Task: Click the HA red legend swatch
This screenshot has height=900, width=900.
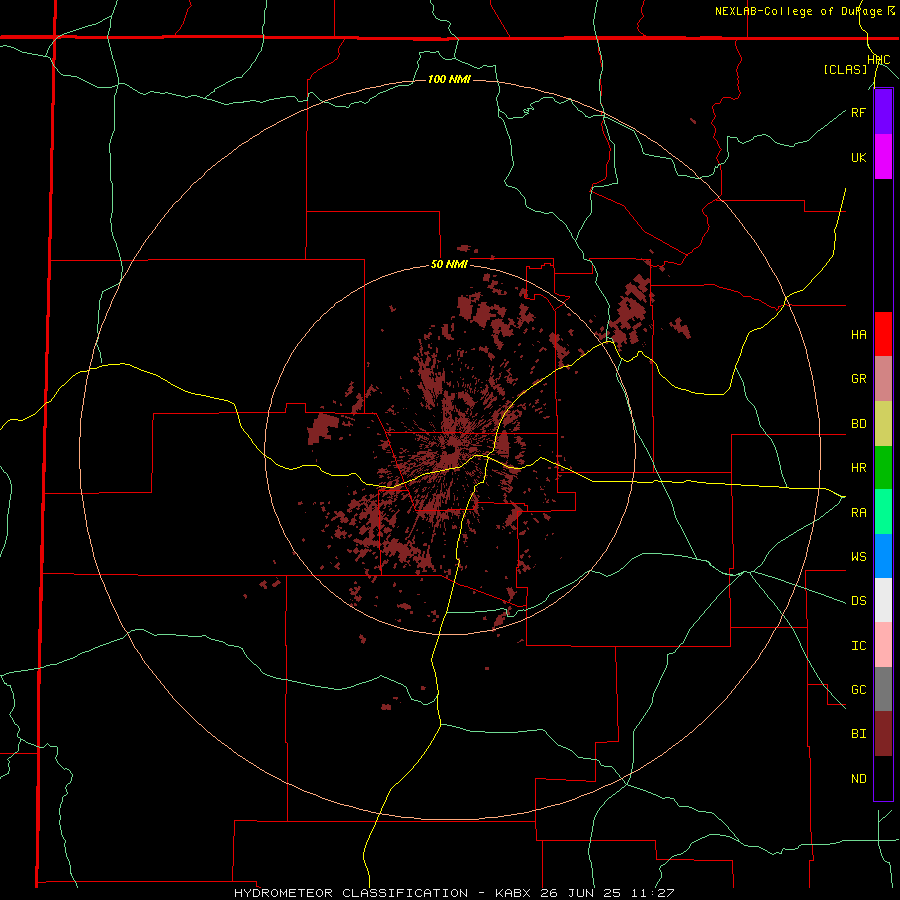Action: point(883,334)
